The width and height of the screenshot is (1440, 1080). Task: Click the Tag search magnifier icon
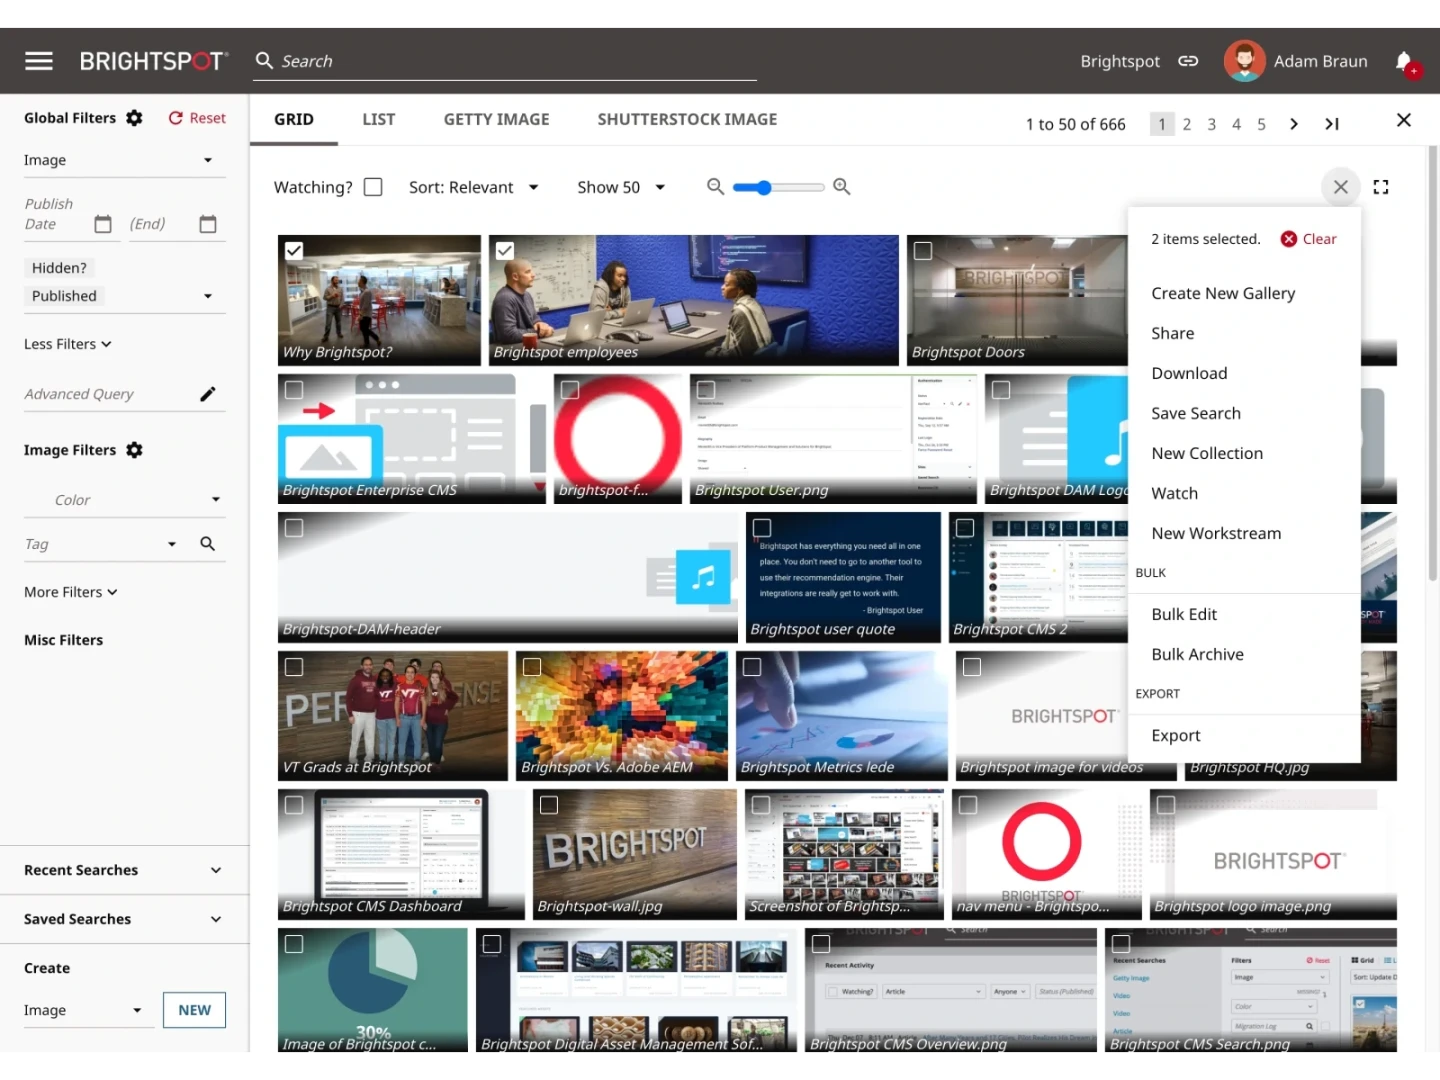(x=207, y=544)
